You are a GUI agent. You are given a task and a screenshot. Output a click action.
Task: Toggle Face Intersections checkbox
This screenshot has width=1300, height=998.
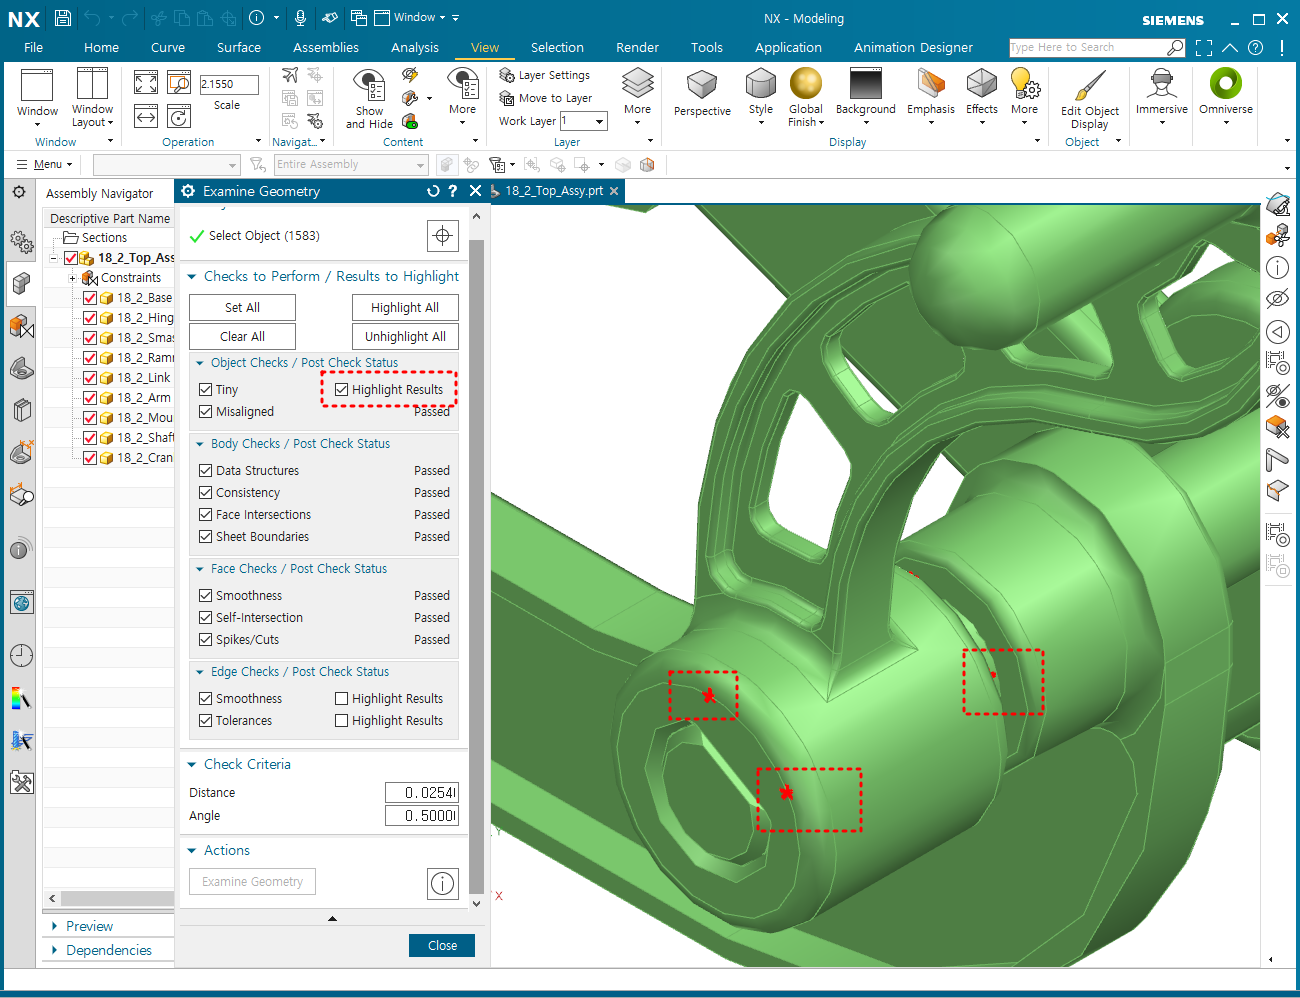(205, 515)
